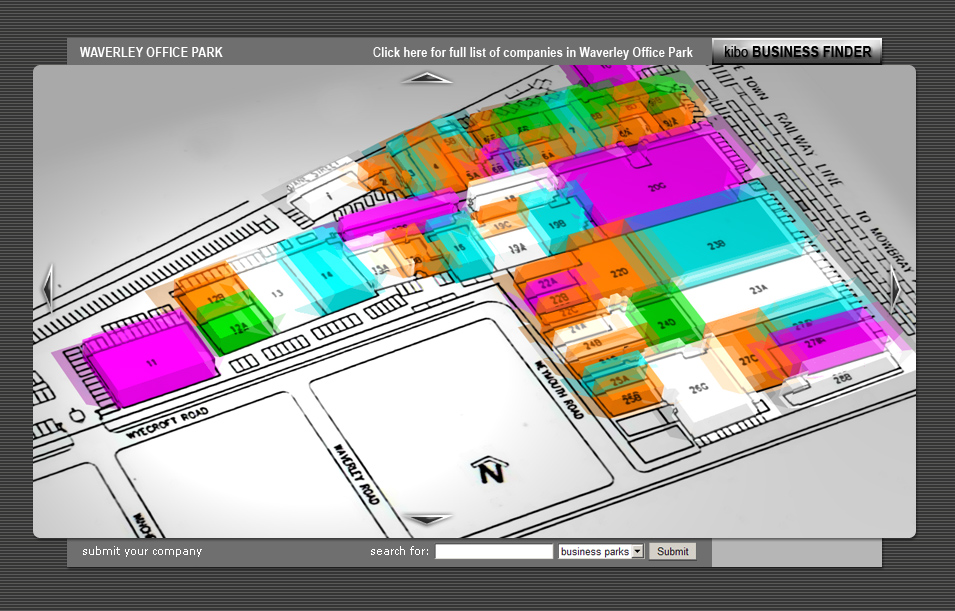Pan the map right with right arrow

(895, 289)
